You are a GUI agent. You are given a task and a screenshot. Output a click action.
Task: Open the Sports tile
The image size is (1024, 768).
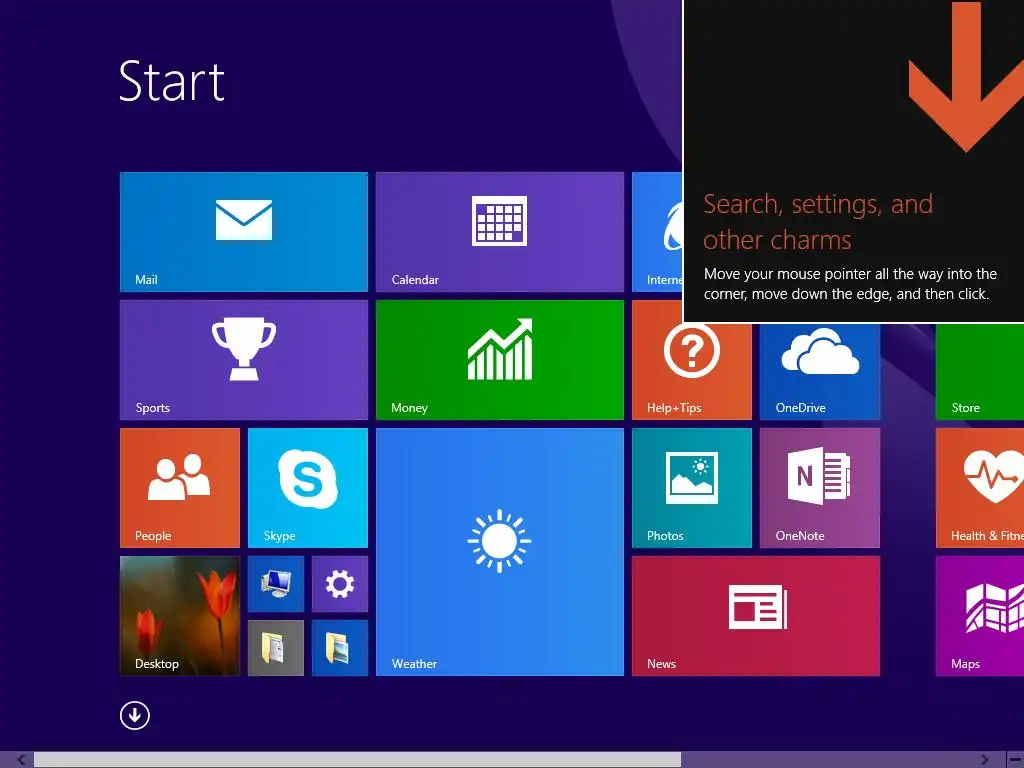coord(244,360)
